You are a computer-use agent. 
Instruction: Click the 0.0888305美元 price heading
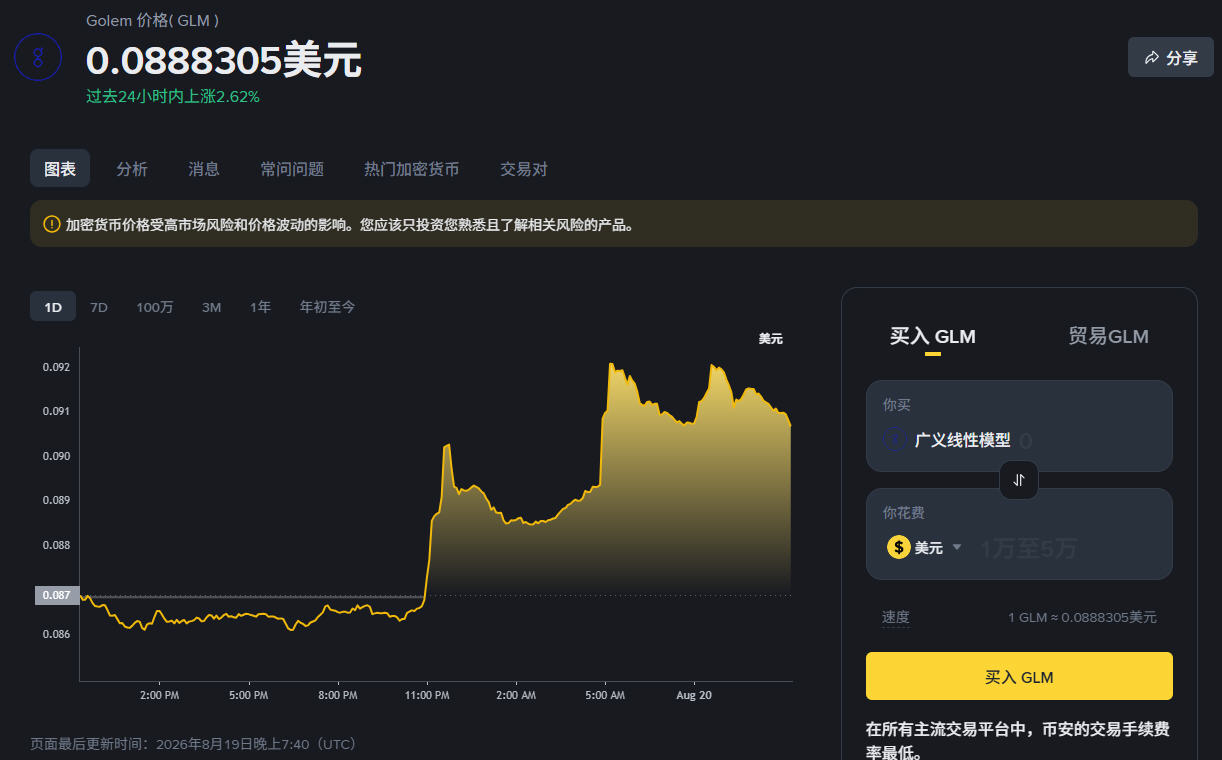(224, 61)
